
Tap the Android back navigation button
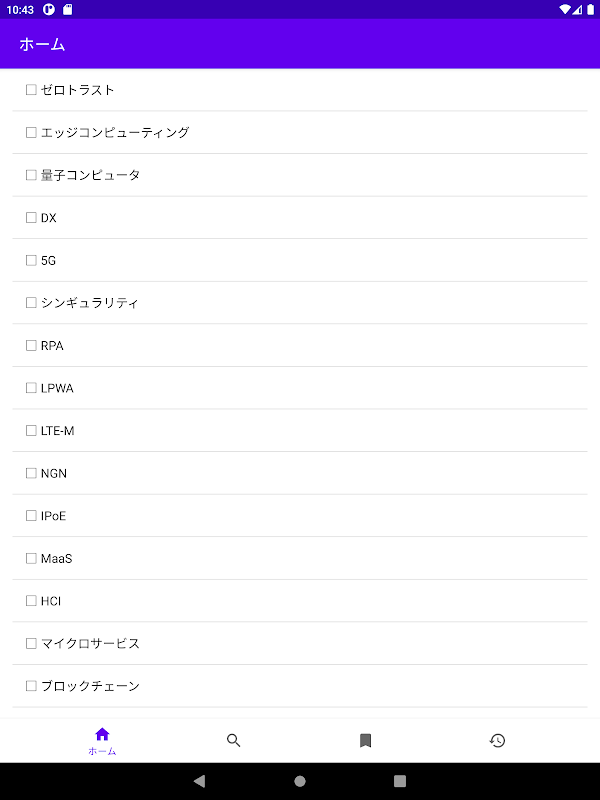(x=199, y=781)
